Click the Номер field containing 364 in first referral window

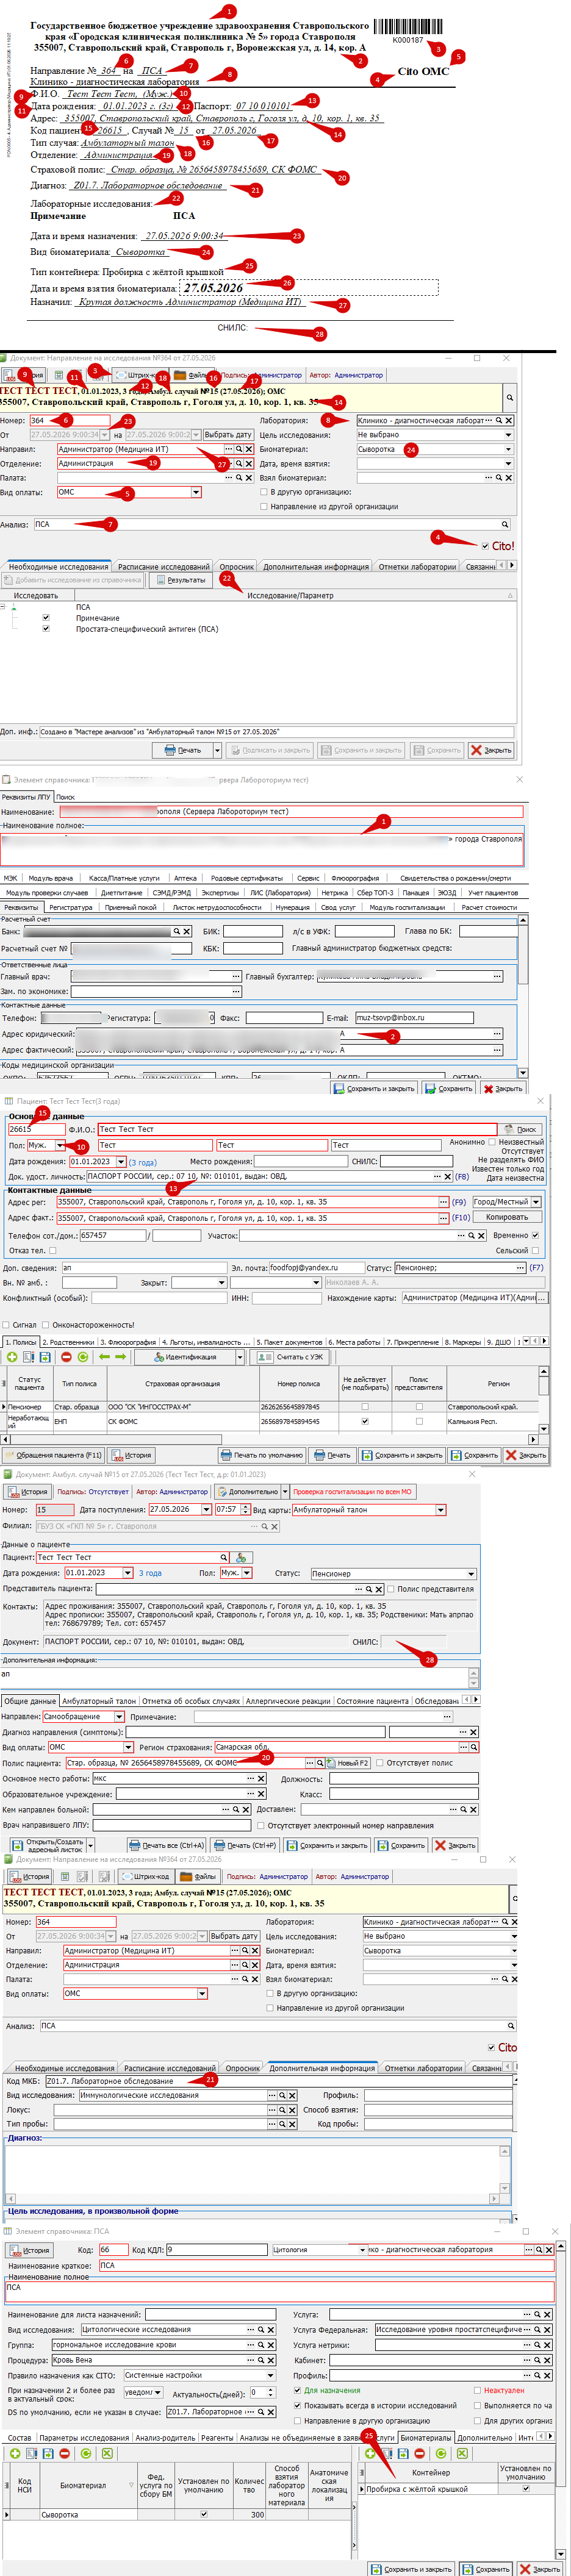[x=69, y=421]
